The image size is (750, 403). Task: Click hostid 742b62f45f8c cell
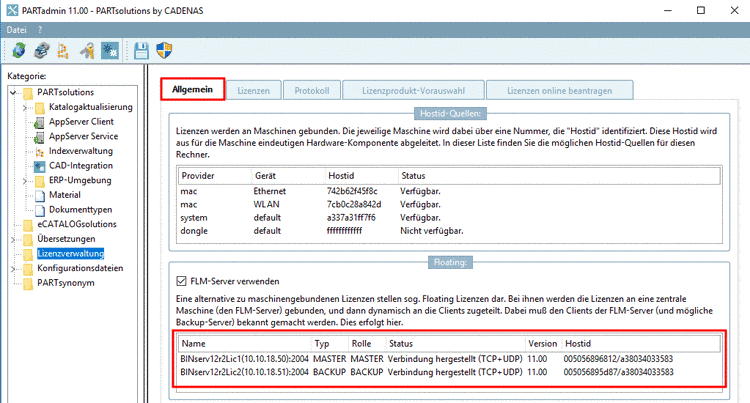352,191
